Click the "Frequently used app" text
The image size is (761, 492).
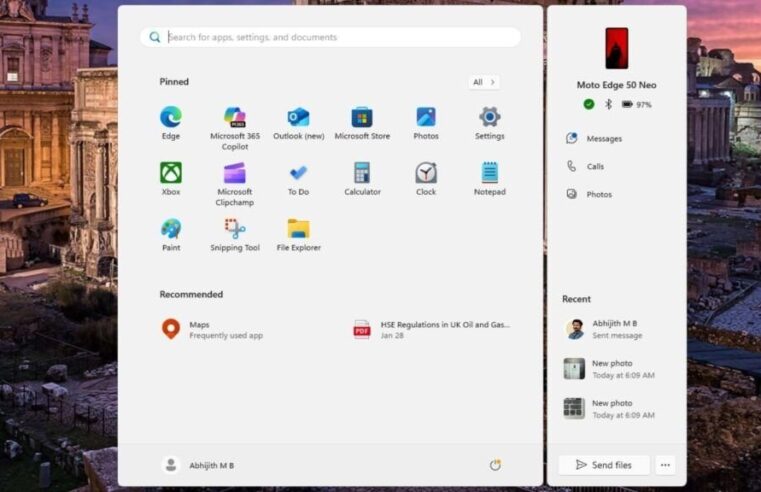226,335
